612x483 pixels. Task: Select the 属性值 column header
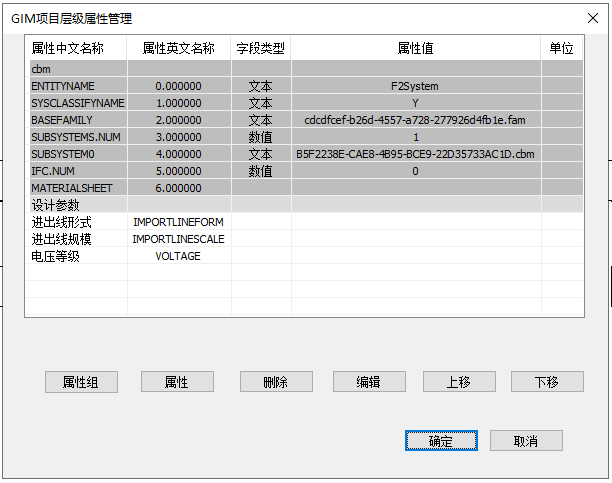pyautogui.click(x=416, y=48)
